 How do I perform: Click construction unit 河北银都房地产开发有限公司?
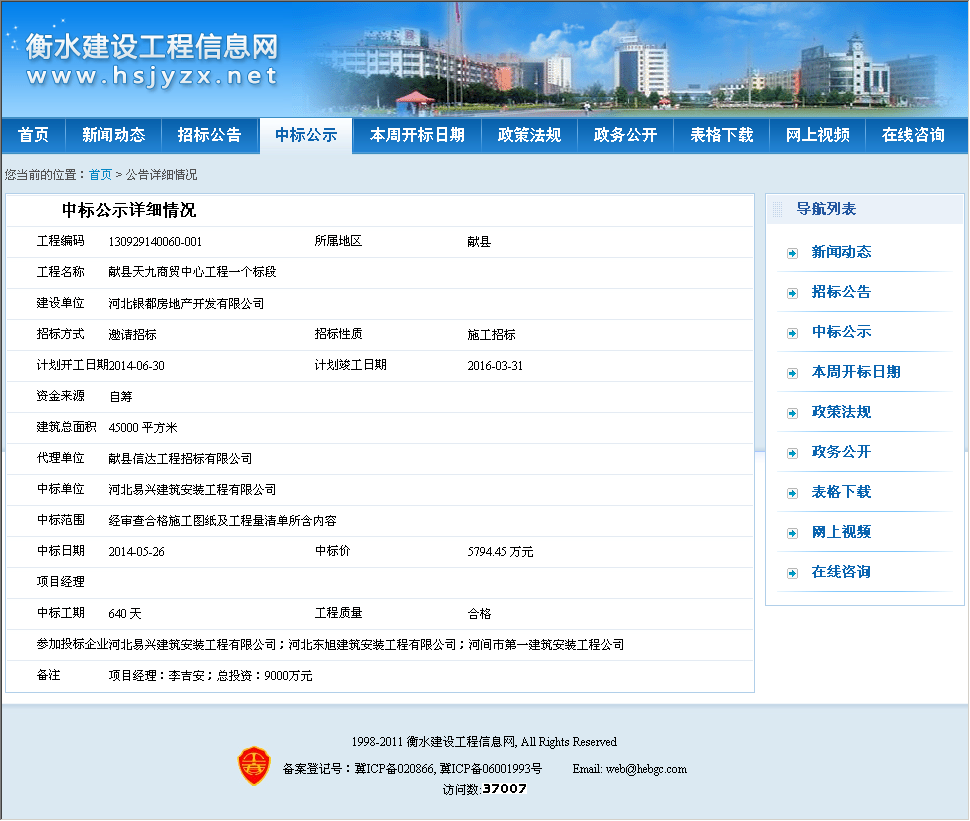point(186,304)
